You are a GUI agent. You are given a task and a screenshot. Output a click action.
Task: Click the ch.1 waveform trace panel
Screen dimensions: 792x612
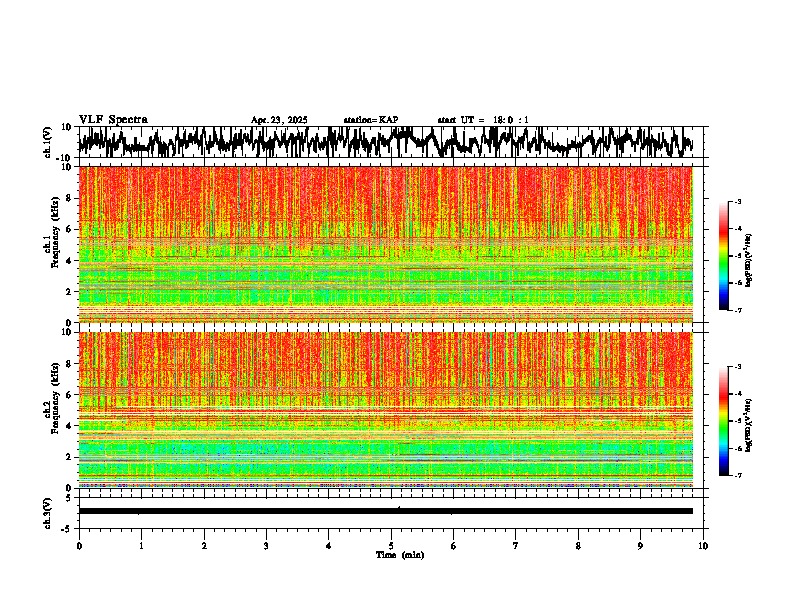click(390, 142)
